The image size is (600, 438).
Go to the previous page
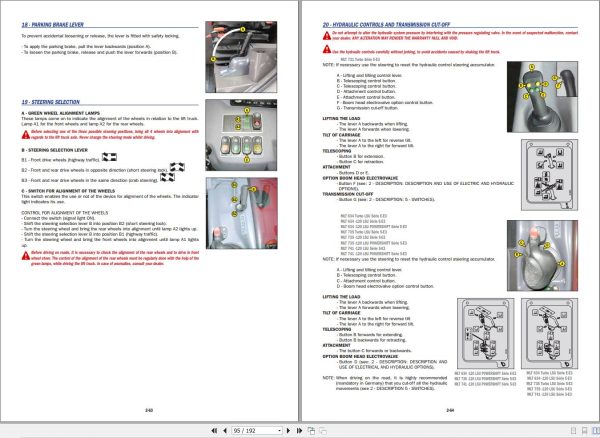(x=225, y=431)
